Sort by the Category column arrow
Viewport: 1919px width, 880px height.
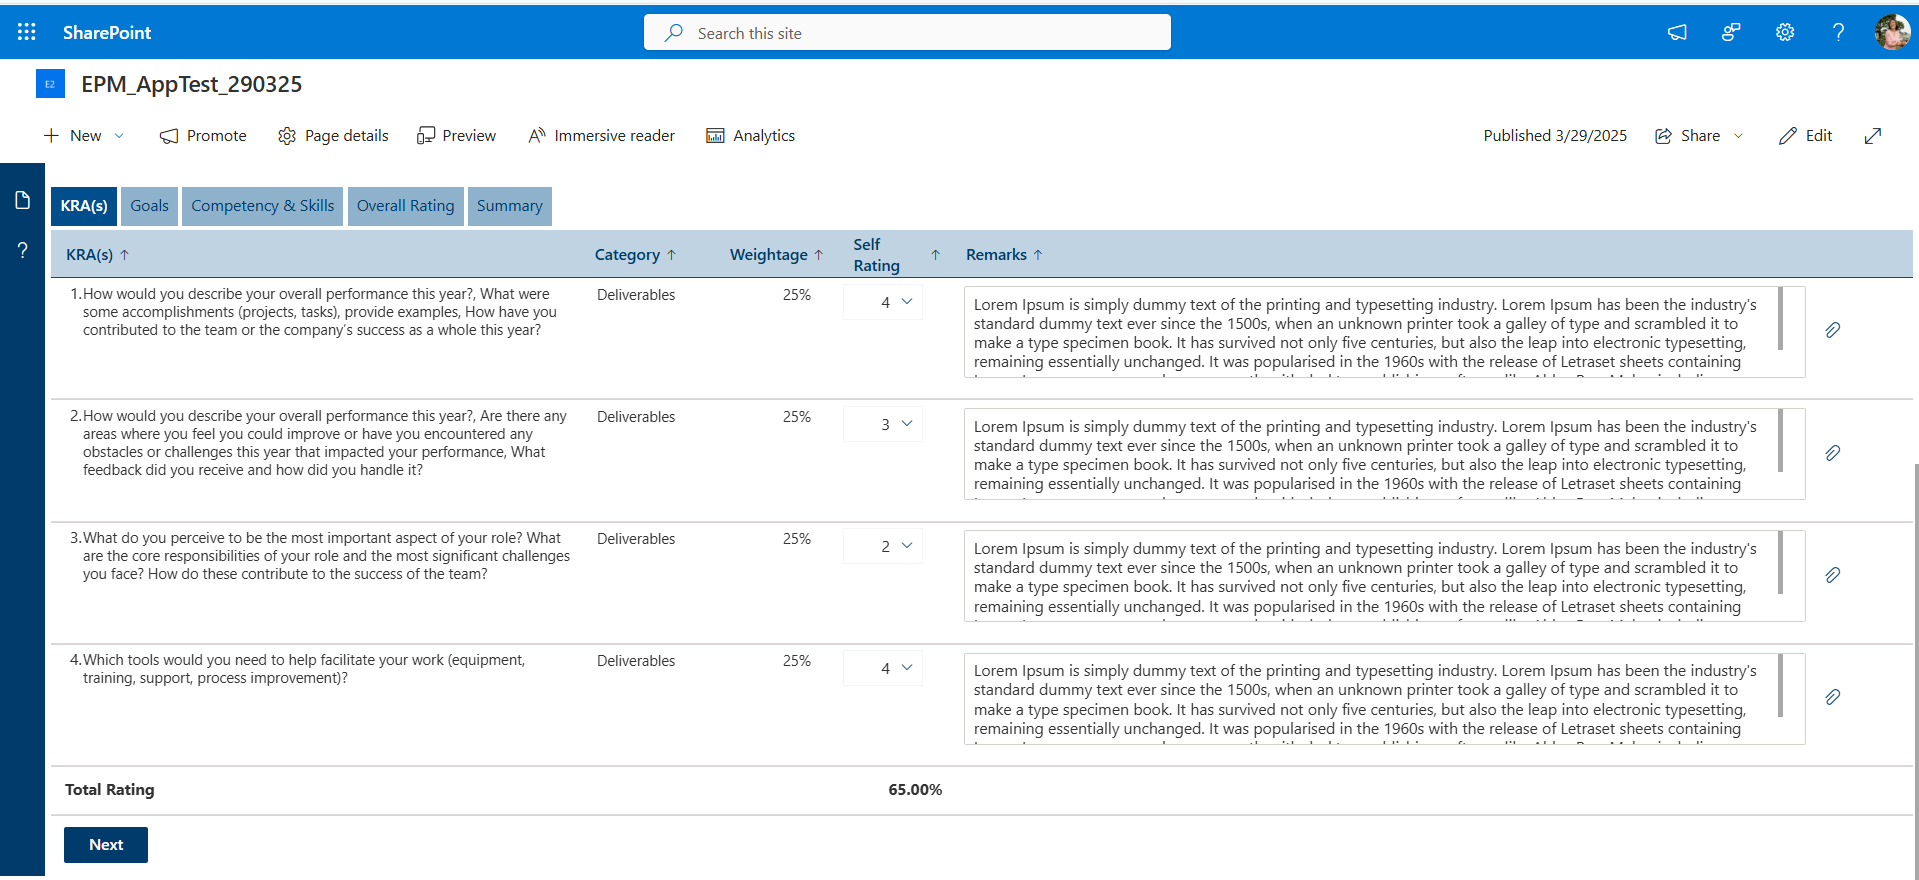coord(671,255)
